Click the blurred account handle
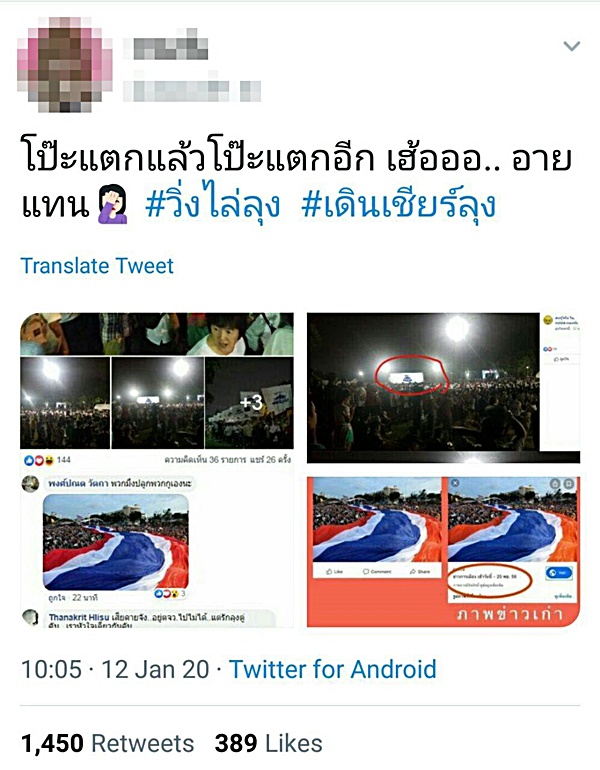This screenshot has width=600, height=770. [192, 88]
